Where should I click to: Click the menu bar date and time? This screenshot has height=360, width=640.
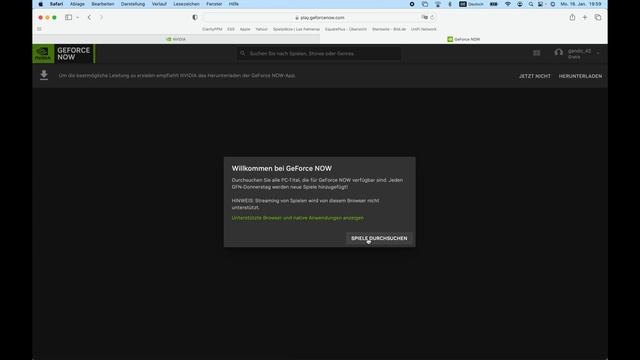[x=581, y=4]
